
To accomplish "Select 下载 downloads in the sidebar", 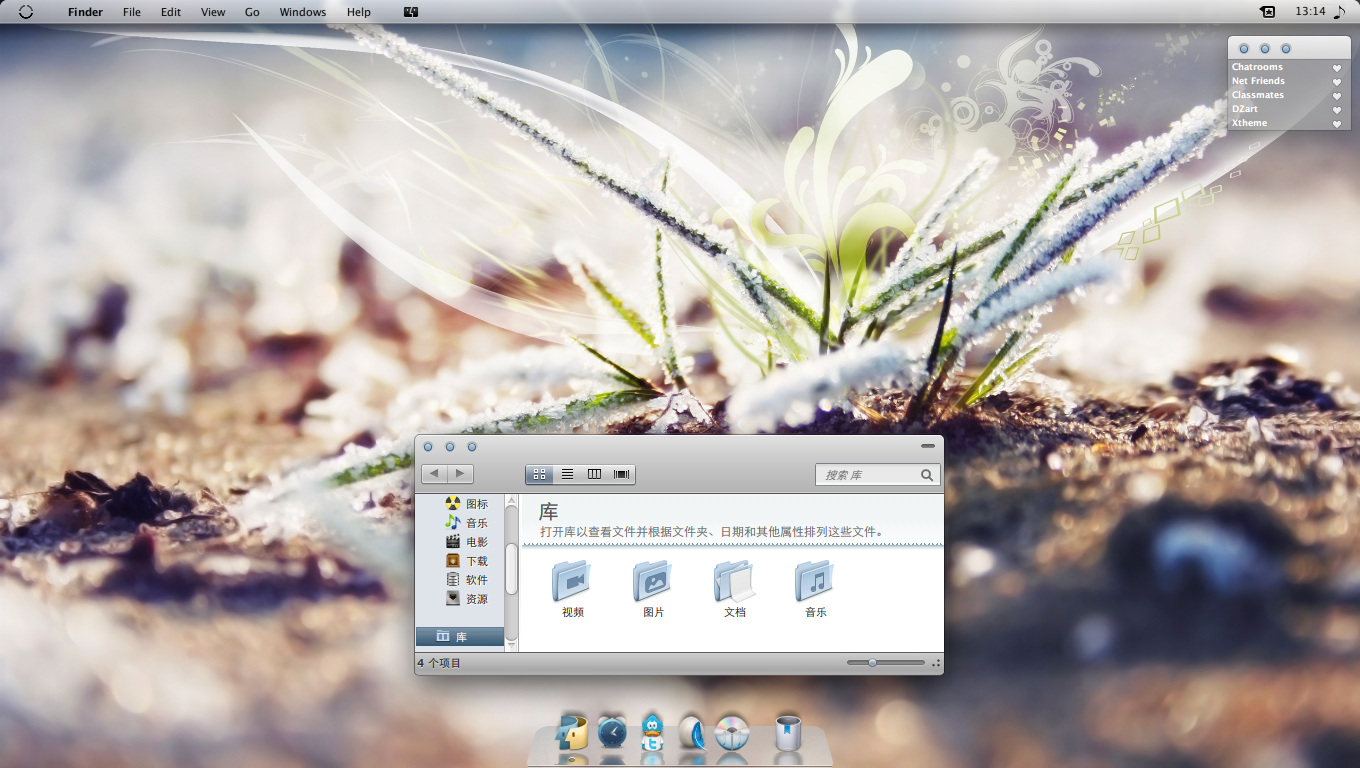I will click(476, 561).
